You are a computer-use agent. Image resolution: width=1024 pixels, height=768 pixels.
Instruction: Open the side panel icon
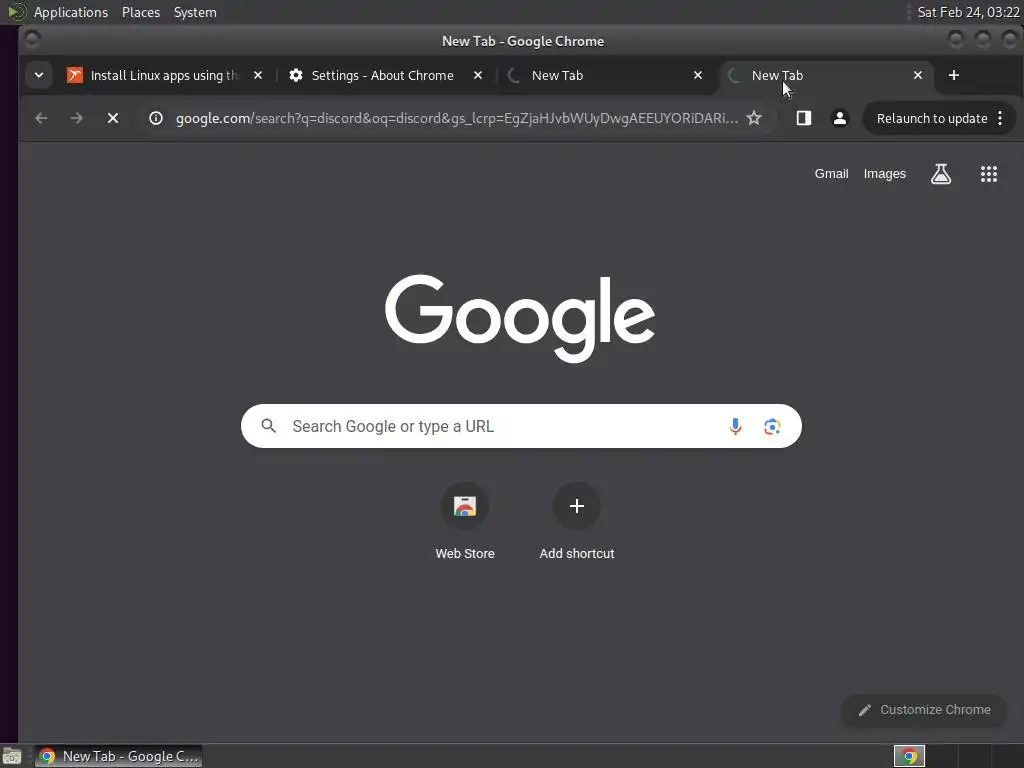(804, 118)
